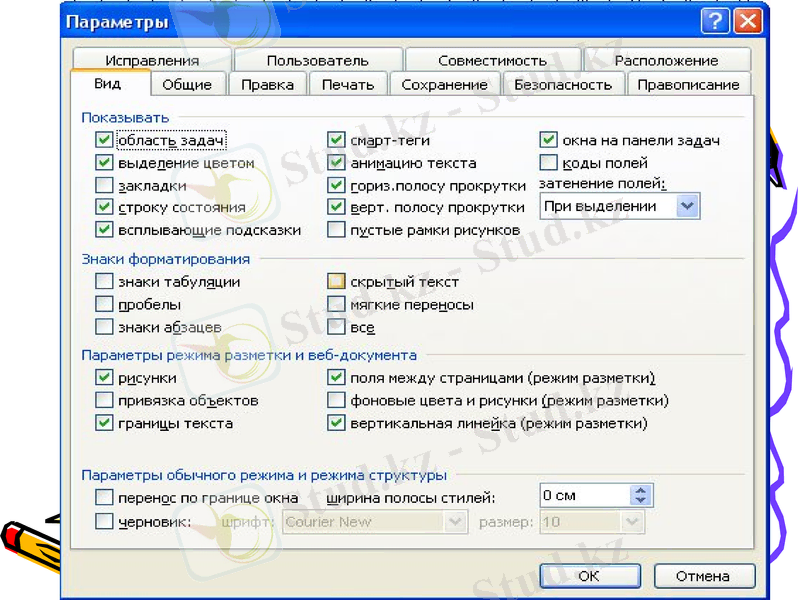Viewport: 798px width, 600px height.
Task: Open the 'Безопасность' tab
Action: (562, 85)
